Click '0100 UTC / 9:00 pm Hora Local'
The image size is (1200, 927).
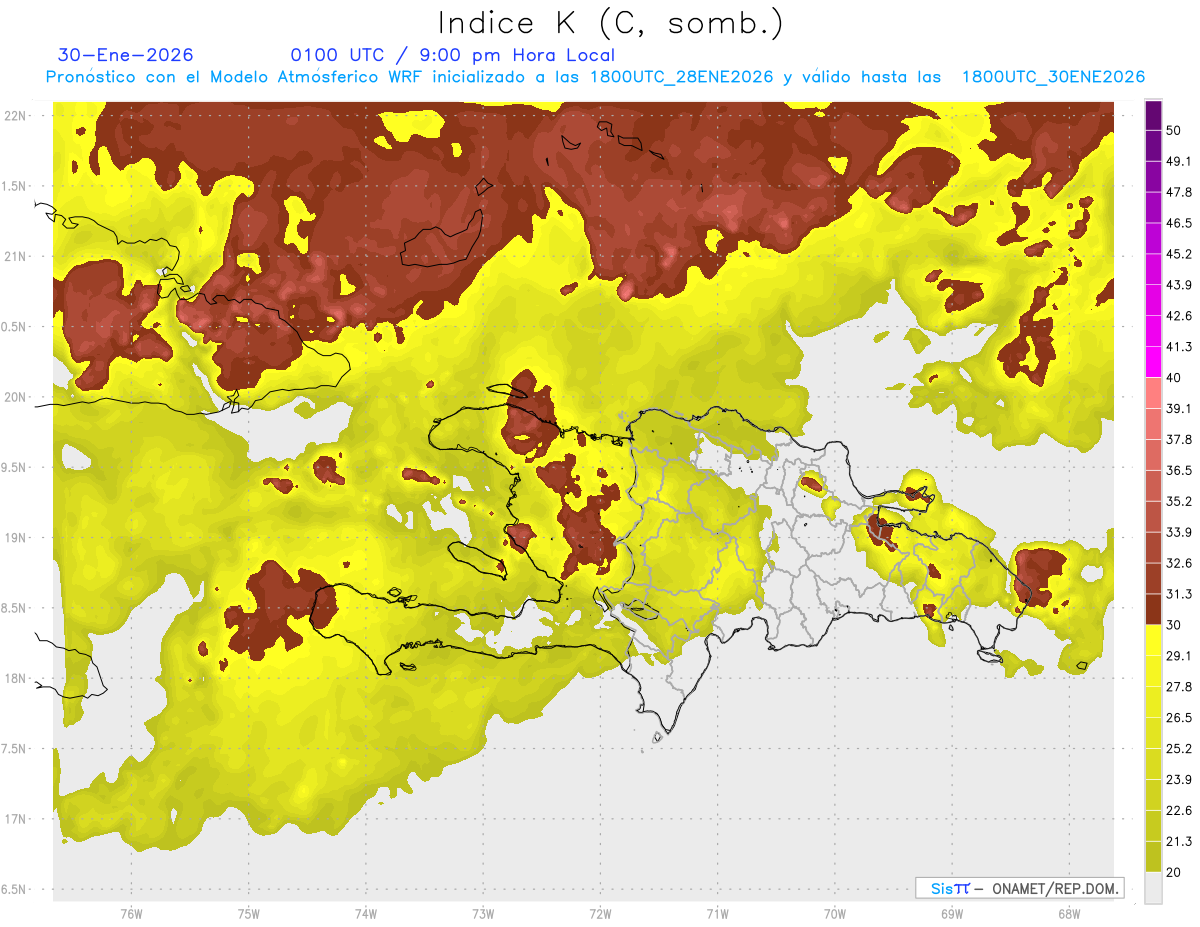coord(453,55)
